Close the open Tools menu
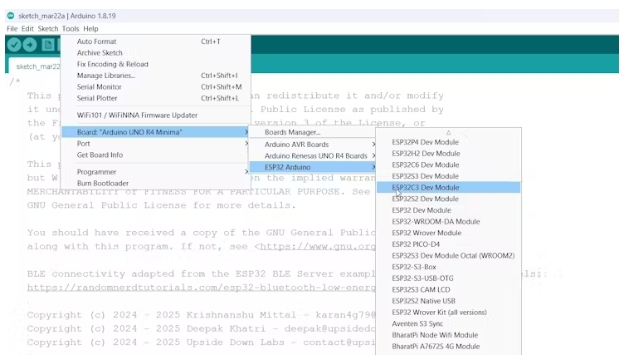 [70, 29]
